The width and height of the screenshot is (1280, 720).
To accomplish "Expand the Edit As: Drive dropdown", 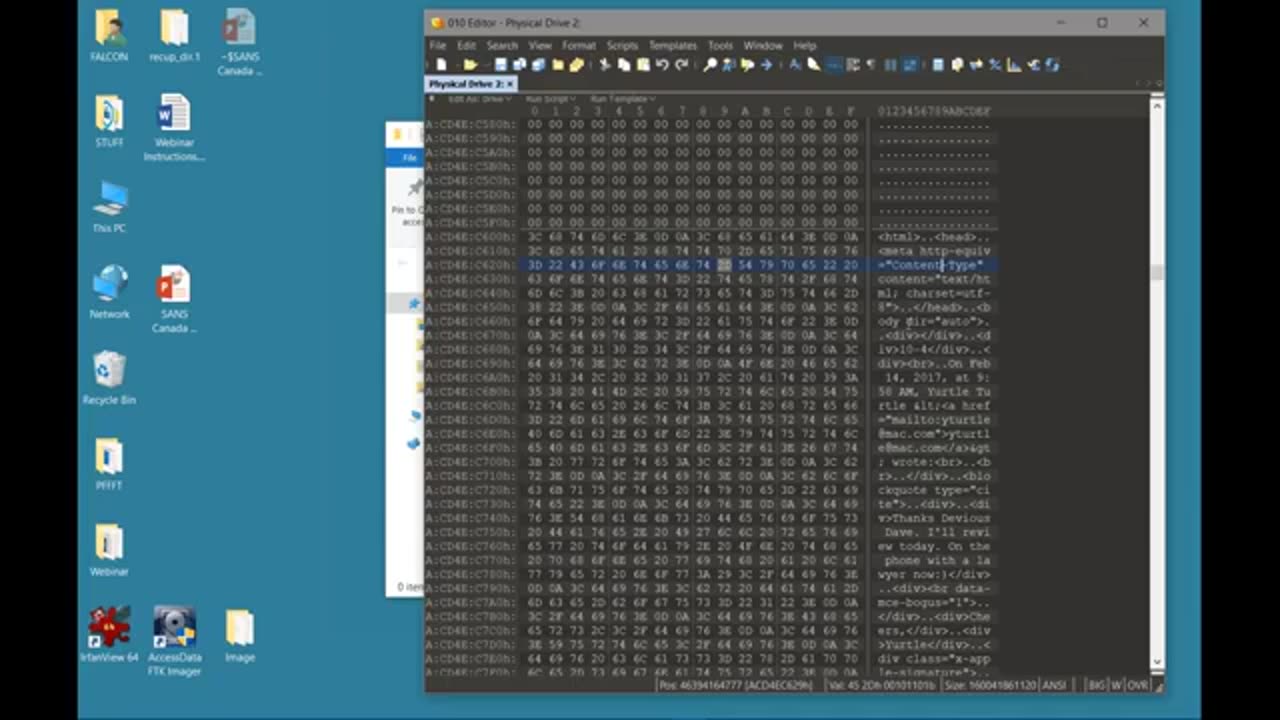I will tap(480, 99).
